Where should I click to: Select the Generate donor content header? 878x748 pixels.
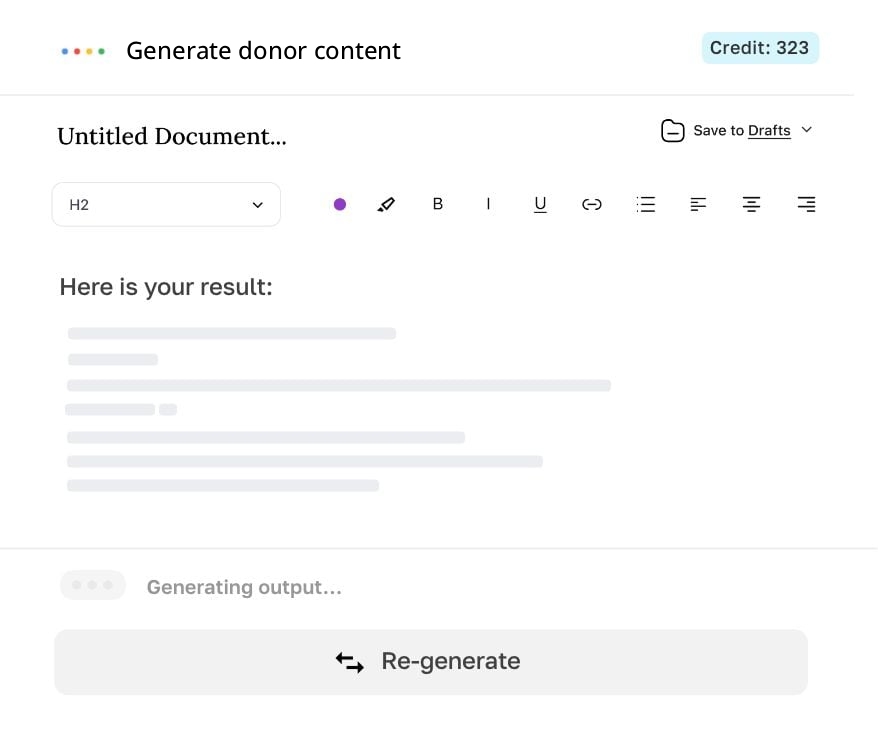tap(263, 50)
